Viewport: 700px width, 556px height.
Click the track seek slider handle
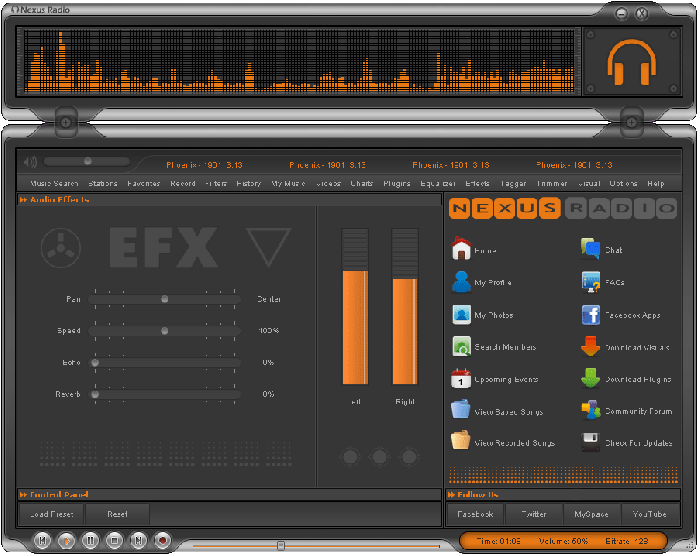click(x=281, y=545)
